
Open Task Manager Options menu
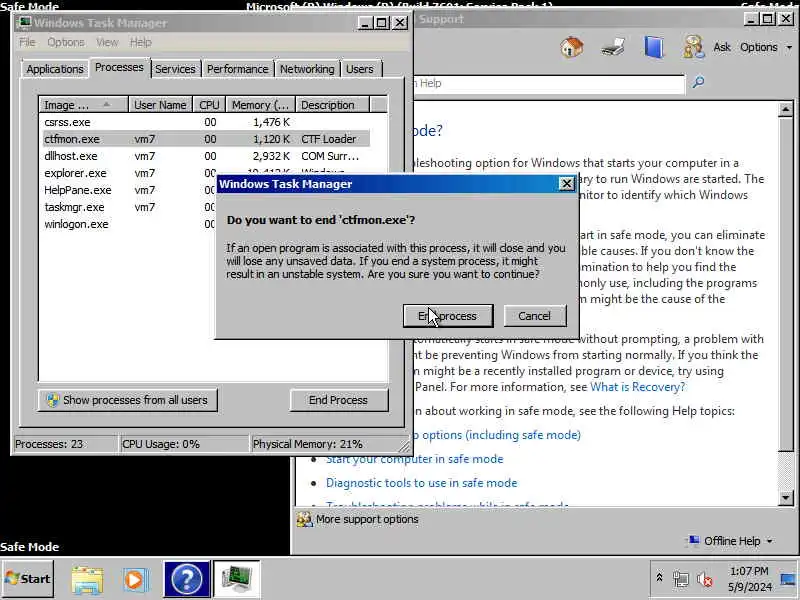pos(66,42)
